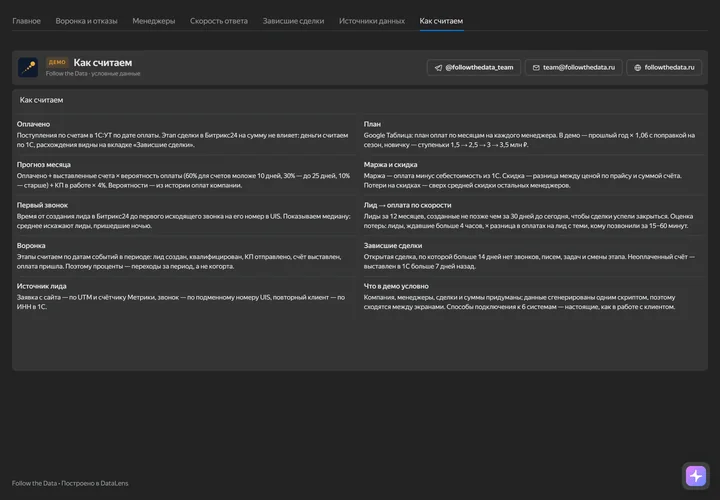Click the Прогноз месяца description text

(x=183, y=180)
